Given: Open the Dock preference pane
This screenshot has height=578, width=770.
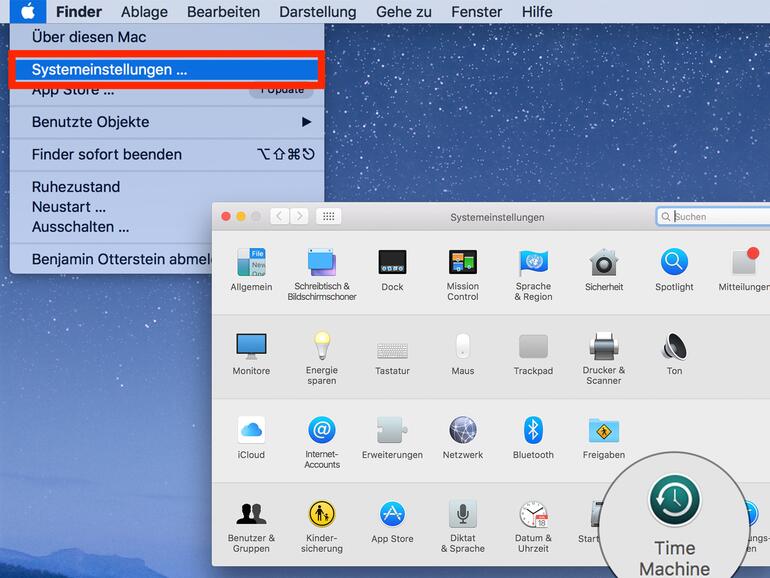Looking at the screenshot, I should pos(392,270).
